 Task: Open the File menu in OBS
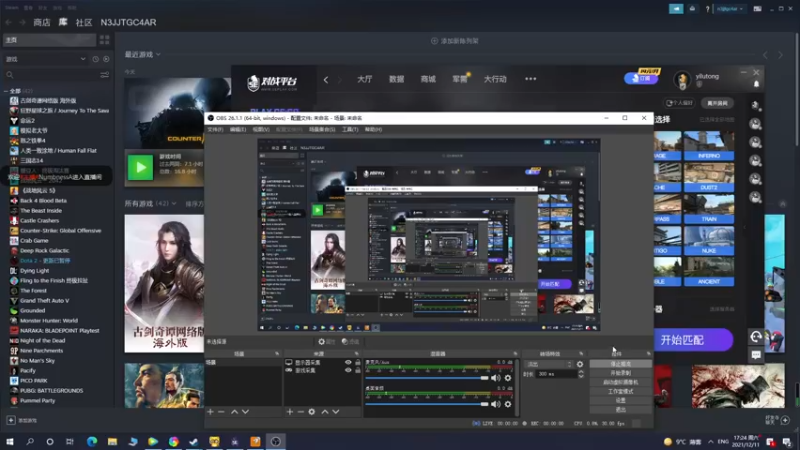[x=215, y=130]
